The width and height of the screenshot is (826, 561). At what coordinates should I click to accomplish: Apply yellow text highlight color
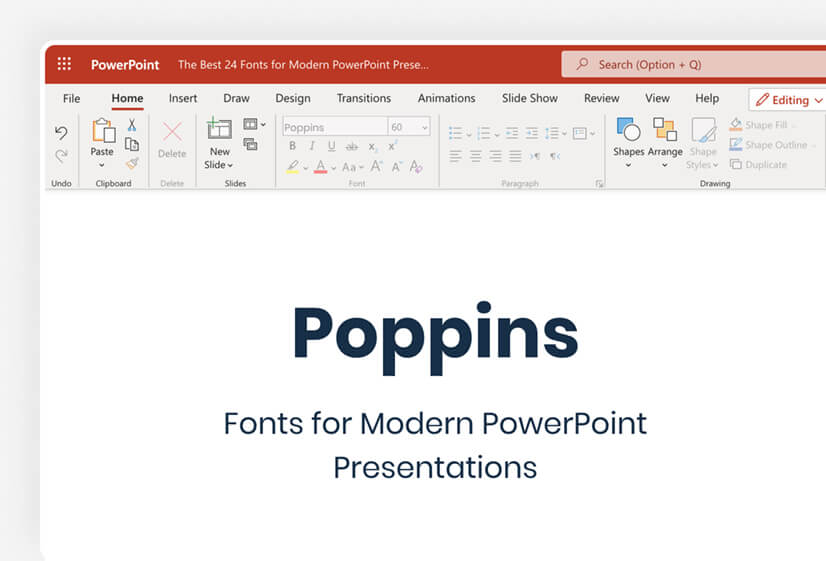(x=292, y=167)
